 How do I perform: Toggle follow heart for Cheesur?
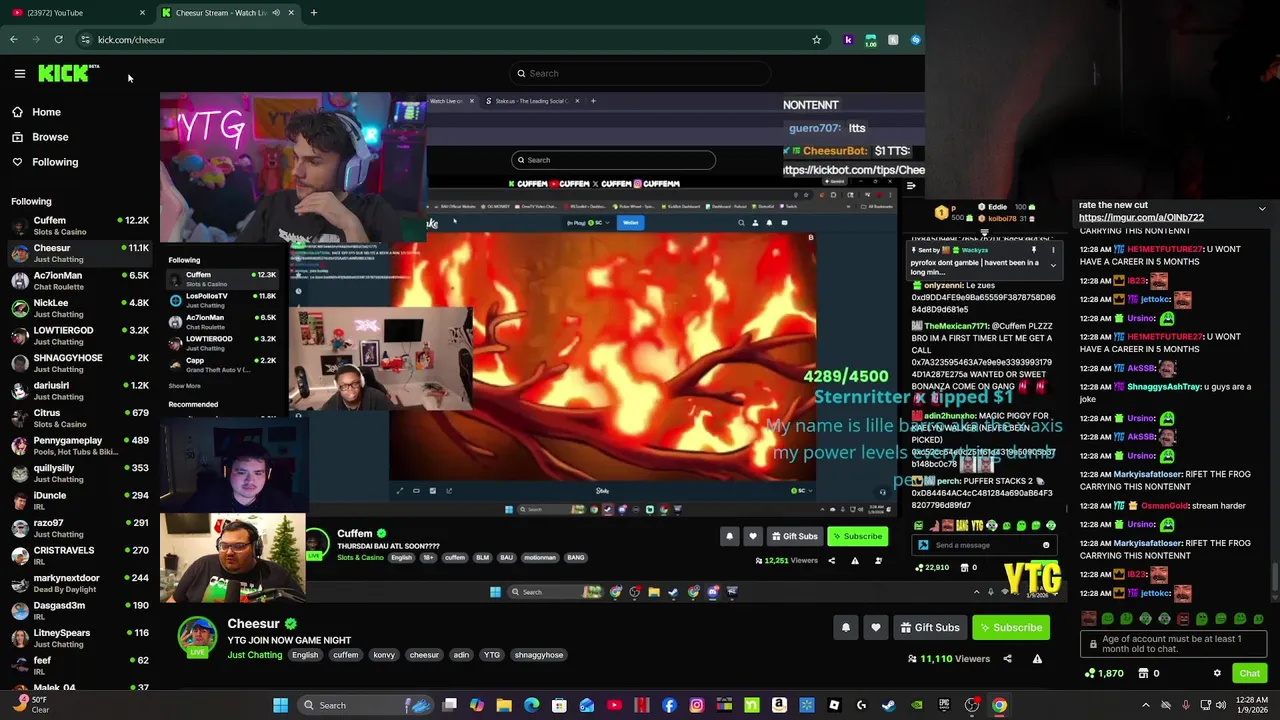[x=876, y=628]
